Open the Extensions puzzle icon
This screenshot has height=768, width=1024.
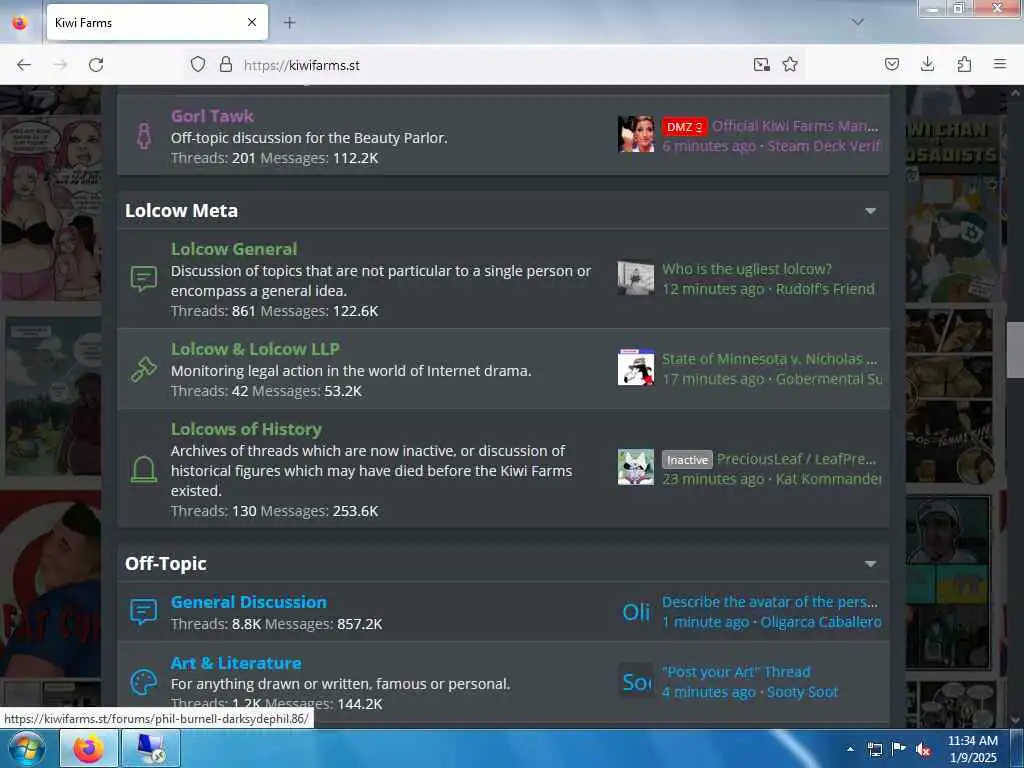[x=964, y=65]
